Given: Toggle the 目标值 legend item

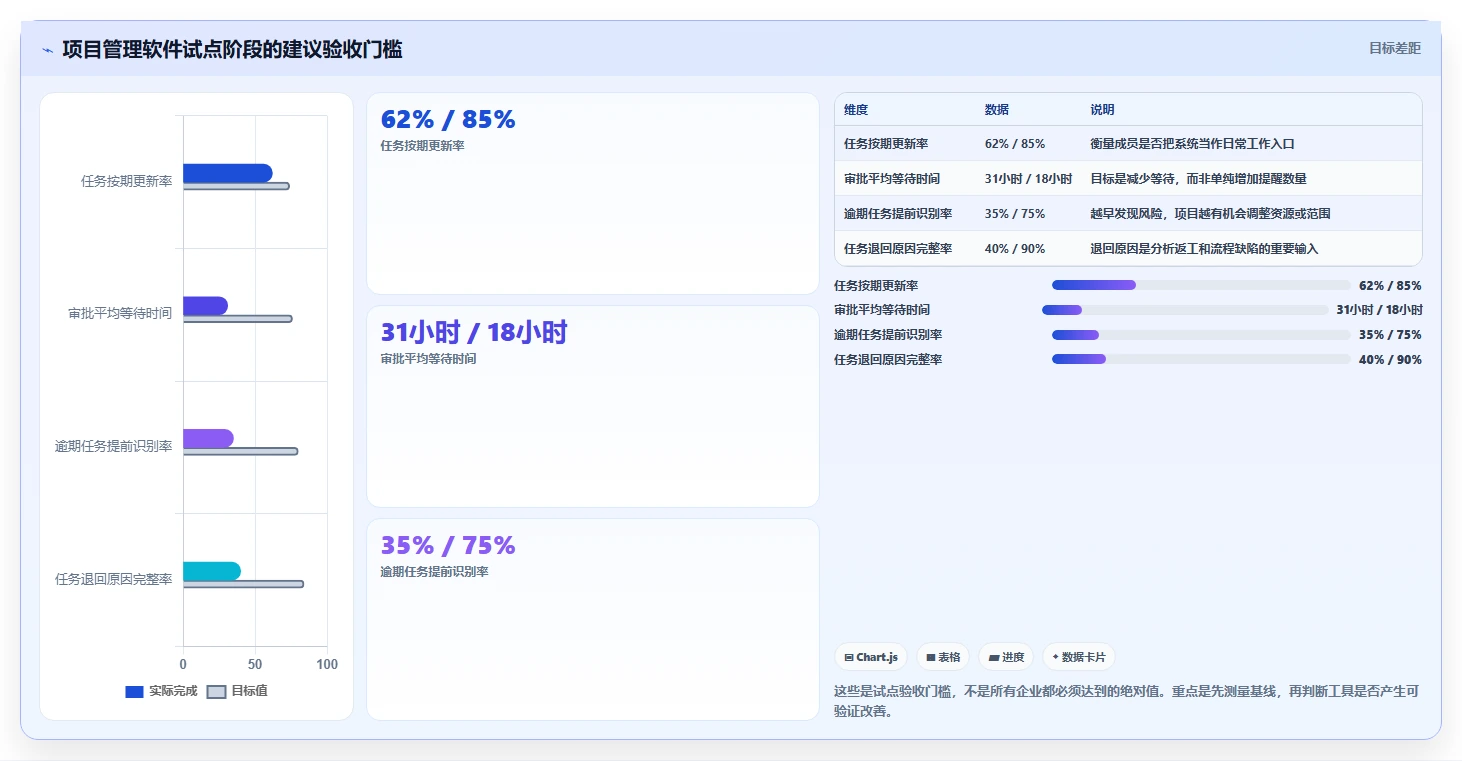Looking at the screenshot, I should [x=237, y=691].
